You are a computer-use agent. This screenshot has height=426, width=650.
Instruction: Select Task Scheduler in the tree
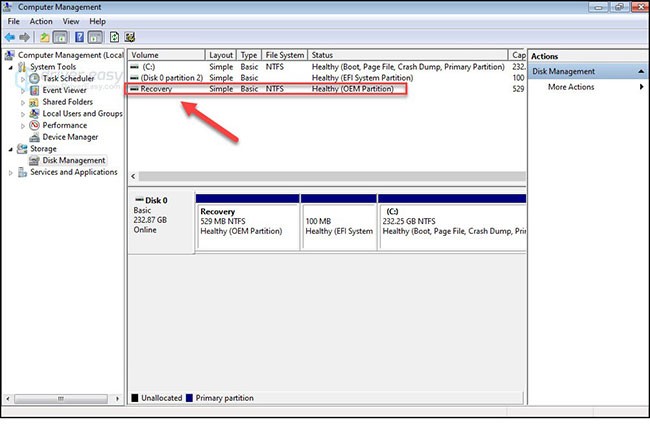click(x=68, y=78)
